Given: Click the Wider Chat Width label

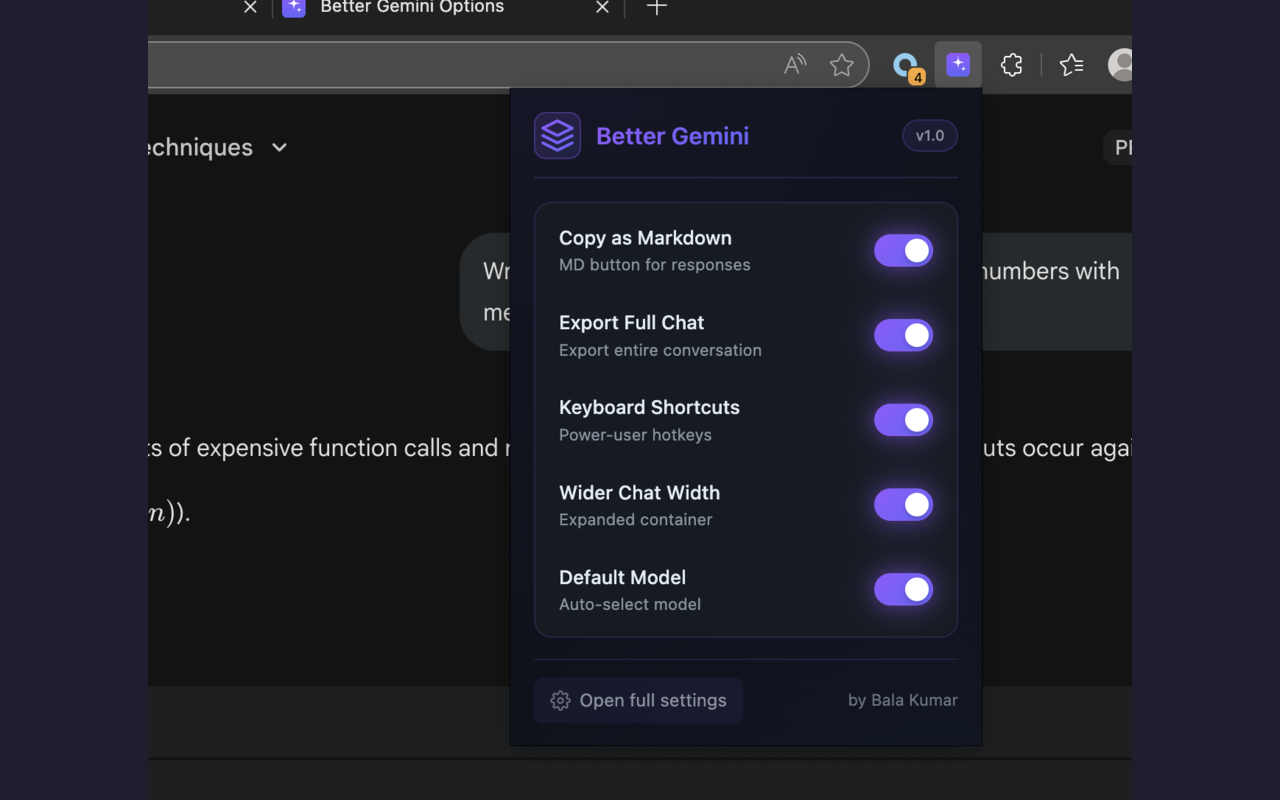Looking at the screenshot, I should pyautogui.click(x=639, y=493).
